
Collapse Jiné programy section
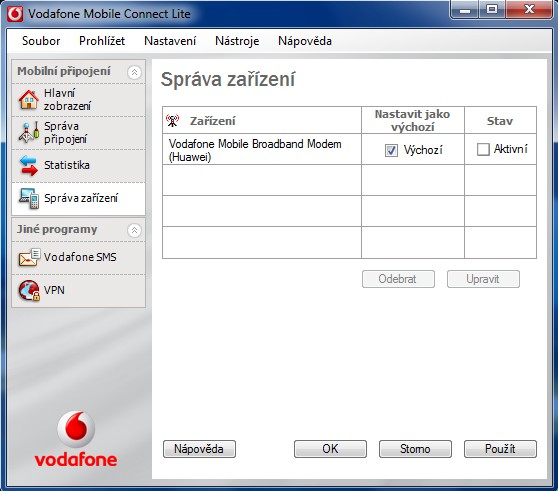click(x=134, y=230)
